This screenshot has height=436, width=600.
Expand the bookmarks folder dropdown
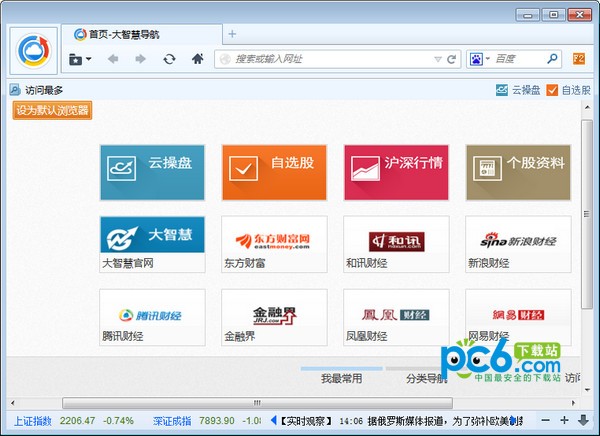click(80, 59)
